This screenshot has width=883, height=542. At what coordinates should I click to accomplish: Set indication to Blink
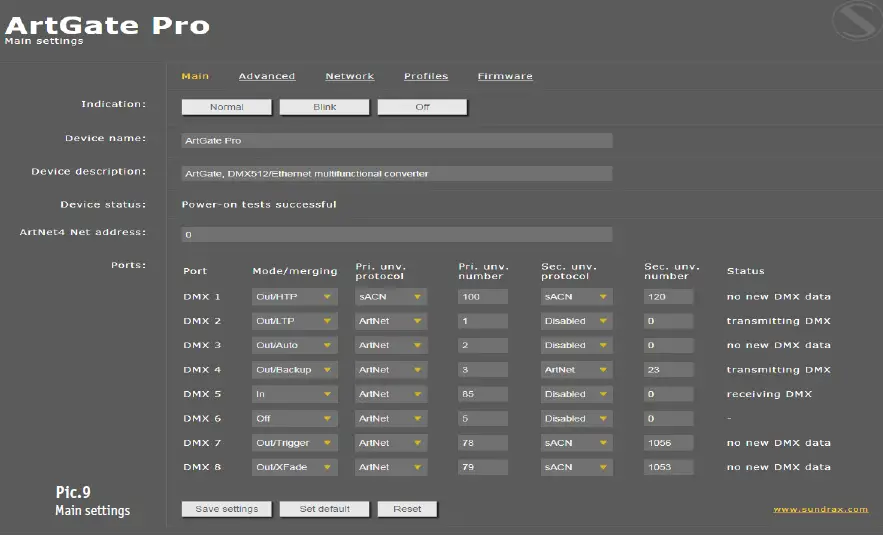(x=324, y=107)
